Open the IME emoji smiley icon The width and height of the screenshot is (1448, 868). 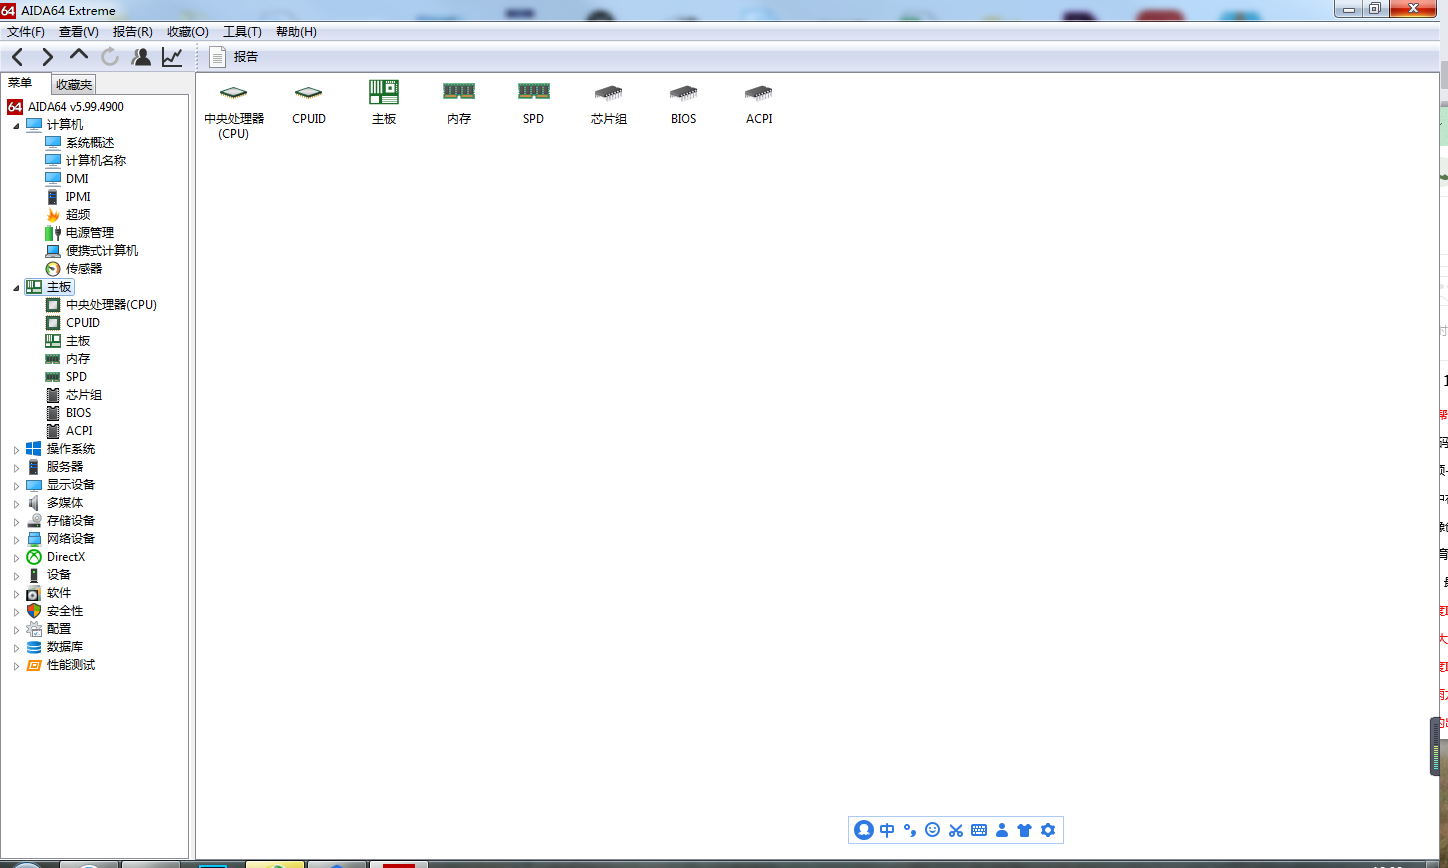[933, 830]
